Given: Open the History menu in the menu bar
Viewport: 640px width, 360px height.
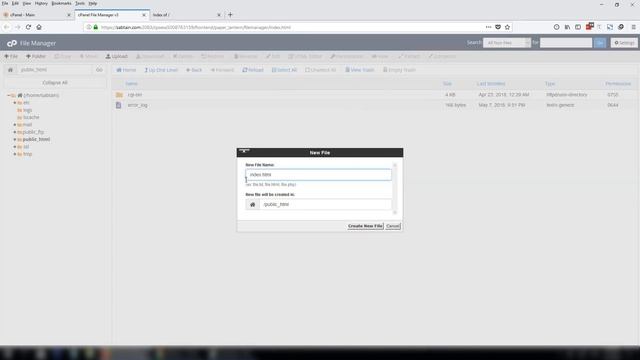Looking at the screenshot, I should [x=41, y=3].
